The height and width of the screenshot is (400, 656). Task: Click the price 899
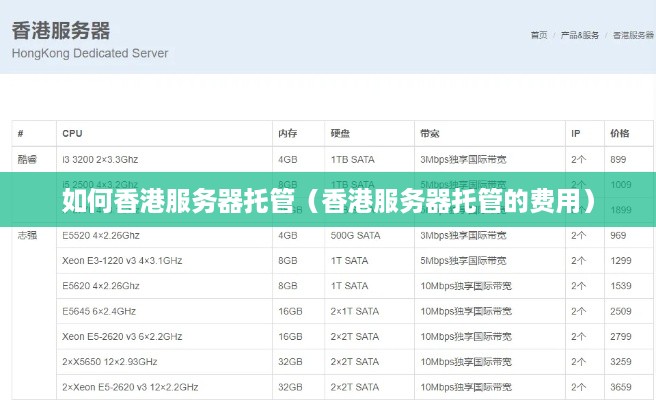point(618,159)
